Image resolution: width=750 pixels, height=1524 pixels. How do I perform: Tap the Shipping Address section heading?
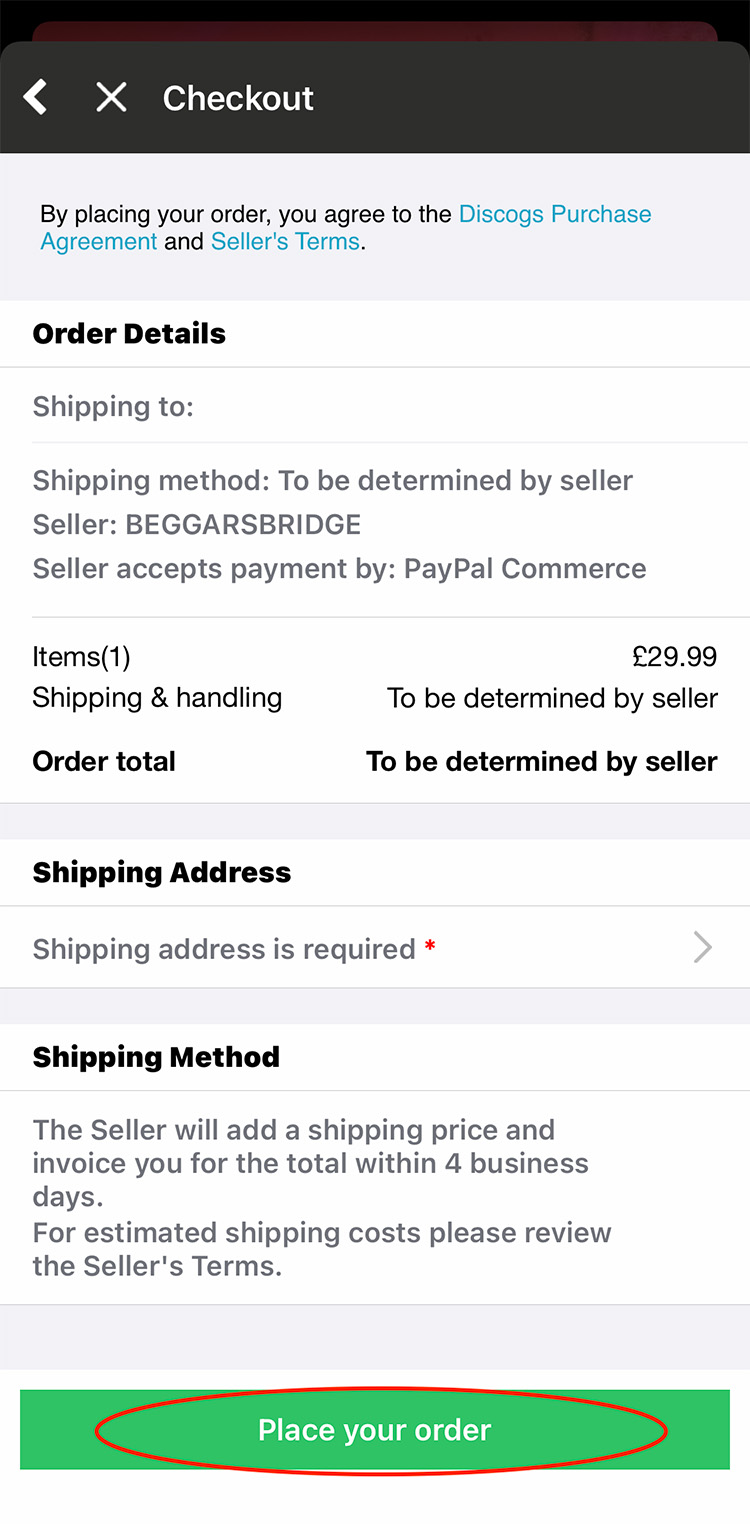point(162,873)
